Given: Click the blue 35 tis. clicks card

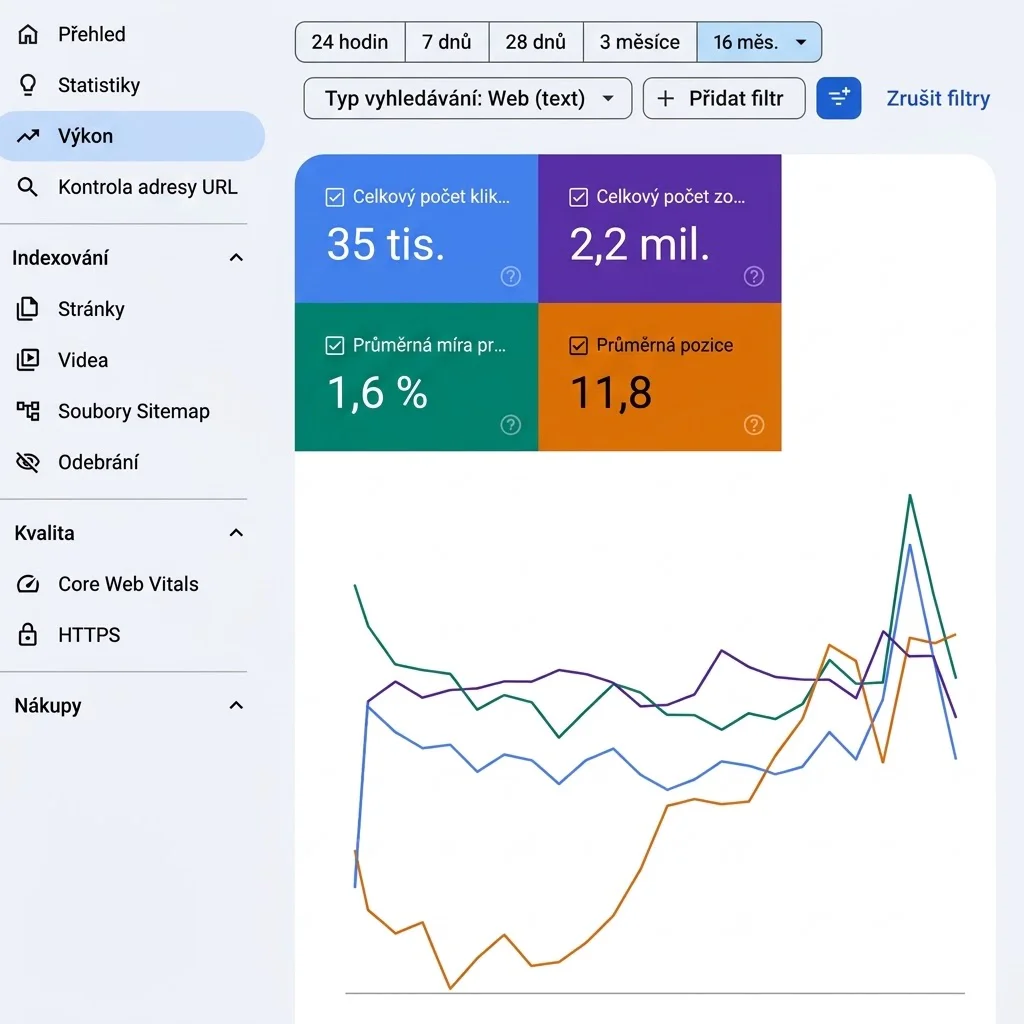Looking at the screenshot, I should pos(417,229).
